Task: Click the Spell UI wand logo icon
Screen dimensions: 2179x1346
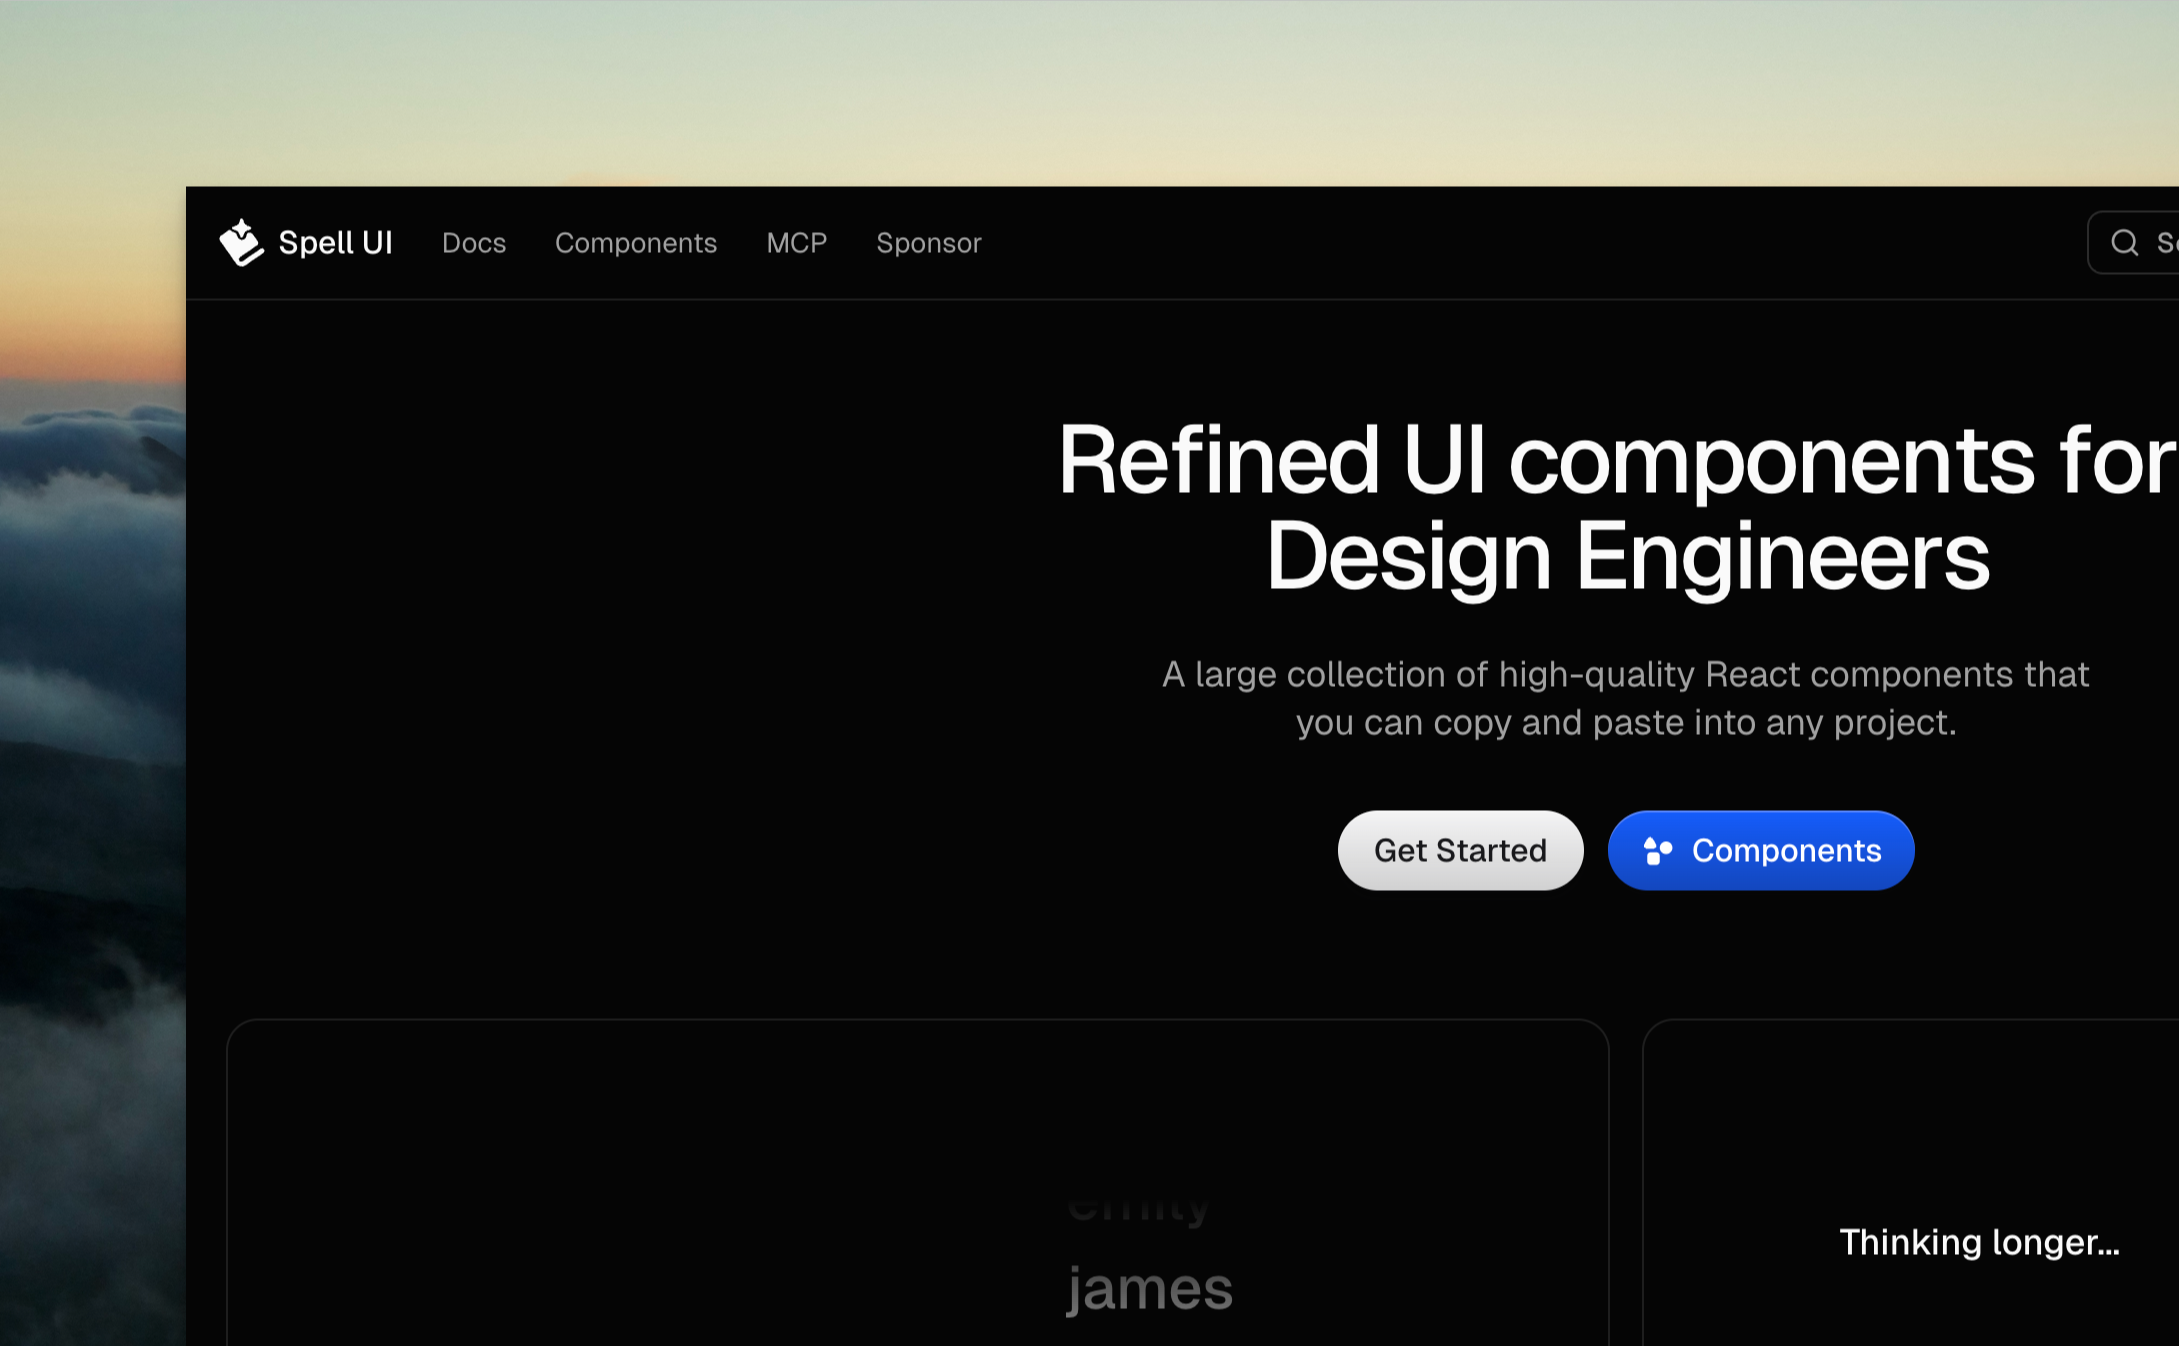Action: point(241,243)
